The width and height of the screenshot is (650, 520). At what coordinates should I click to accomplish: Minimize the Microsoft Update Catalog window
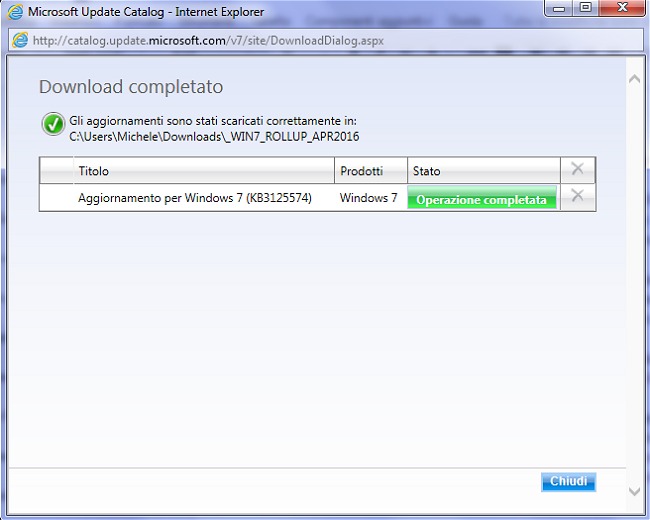point(558,8)
